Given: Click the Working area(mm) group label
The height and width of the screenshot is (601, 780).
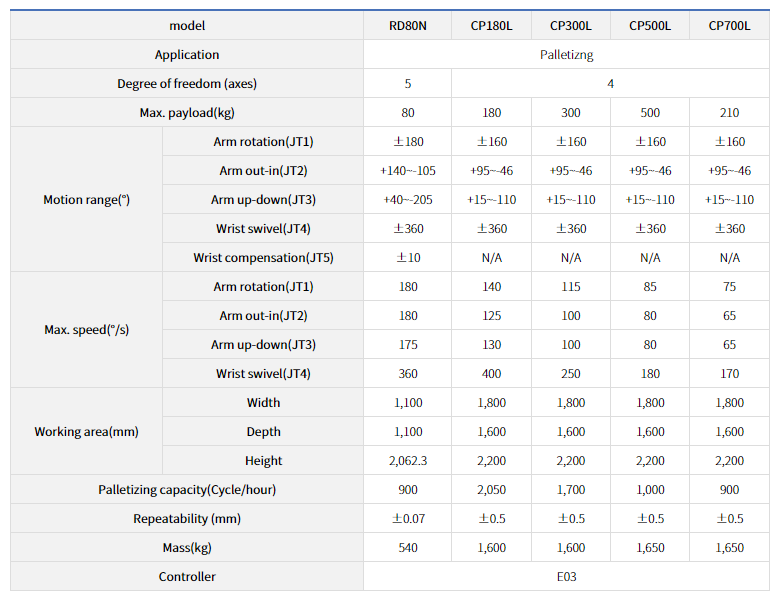Looking at the screenshot, I should tap(87, 431).
